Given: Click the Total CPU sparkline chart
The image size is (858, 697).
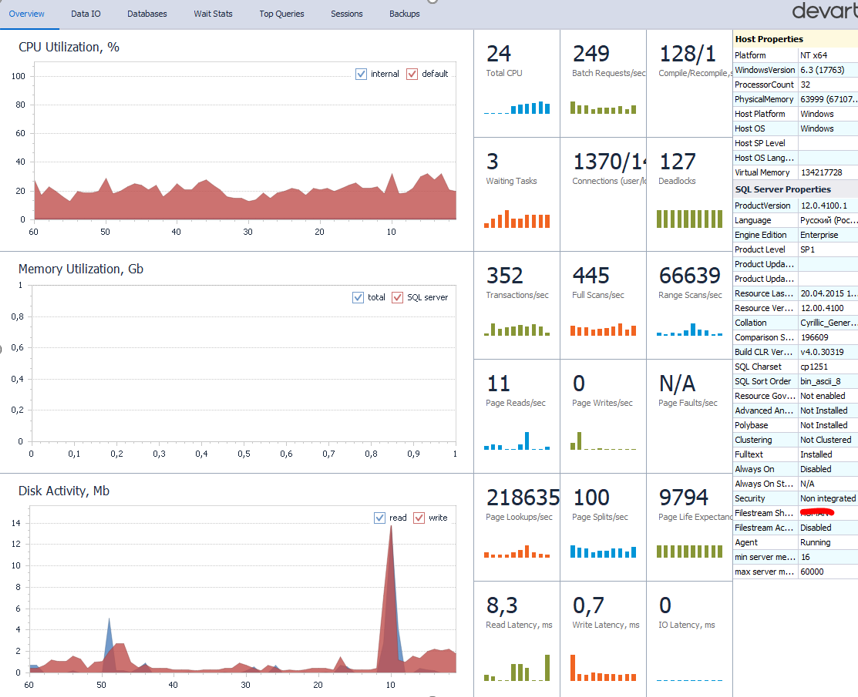Looking at the screenshot, I should pos(517,107).
